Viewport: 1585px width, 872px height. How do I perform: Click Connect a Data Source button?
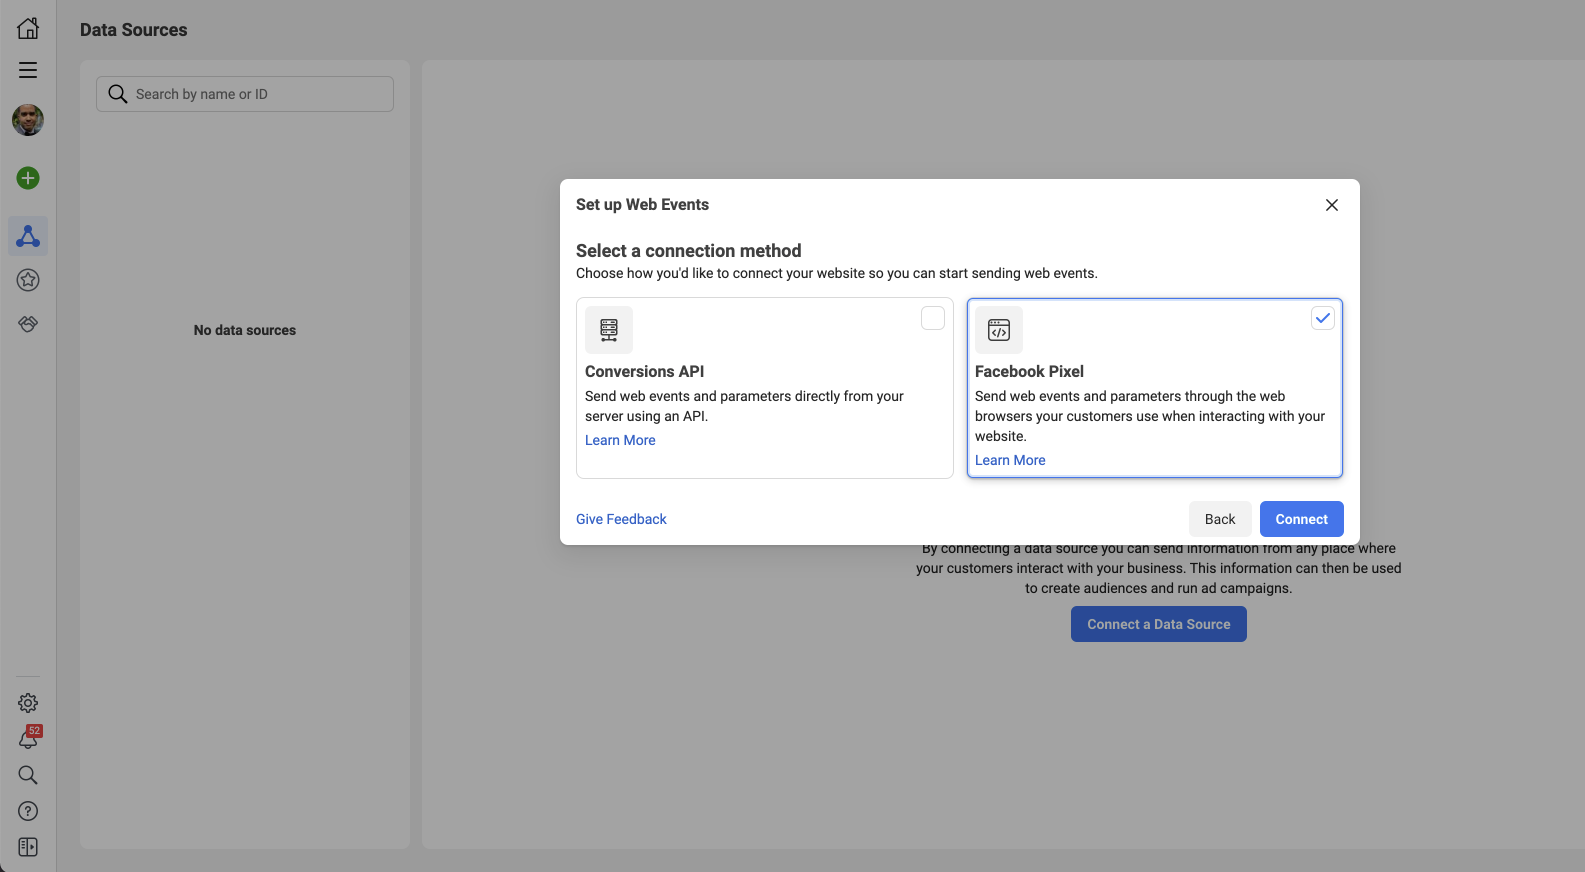(x=1159, y=624)
